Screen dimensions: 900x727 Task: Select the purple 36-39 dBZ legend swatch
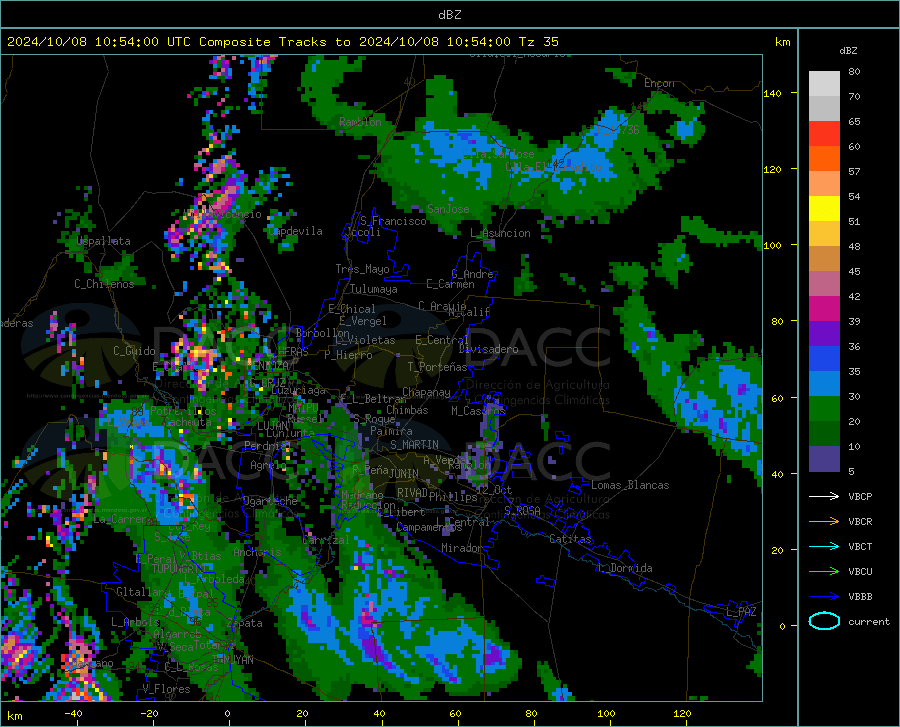click(824, 334)
